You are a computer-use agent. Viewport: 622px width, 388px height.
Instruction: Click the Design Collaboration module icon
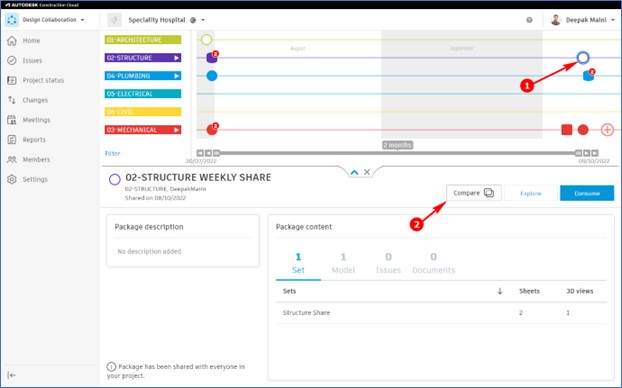pos(12,20)
